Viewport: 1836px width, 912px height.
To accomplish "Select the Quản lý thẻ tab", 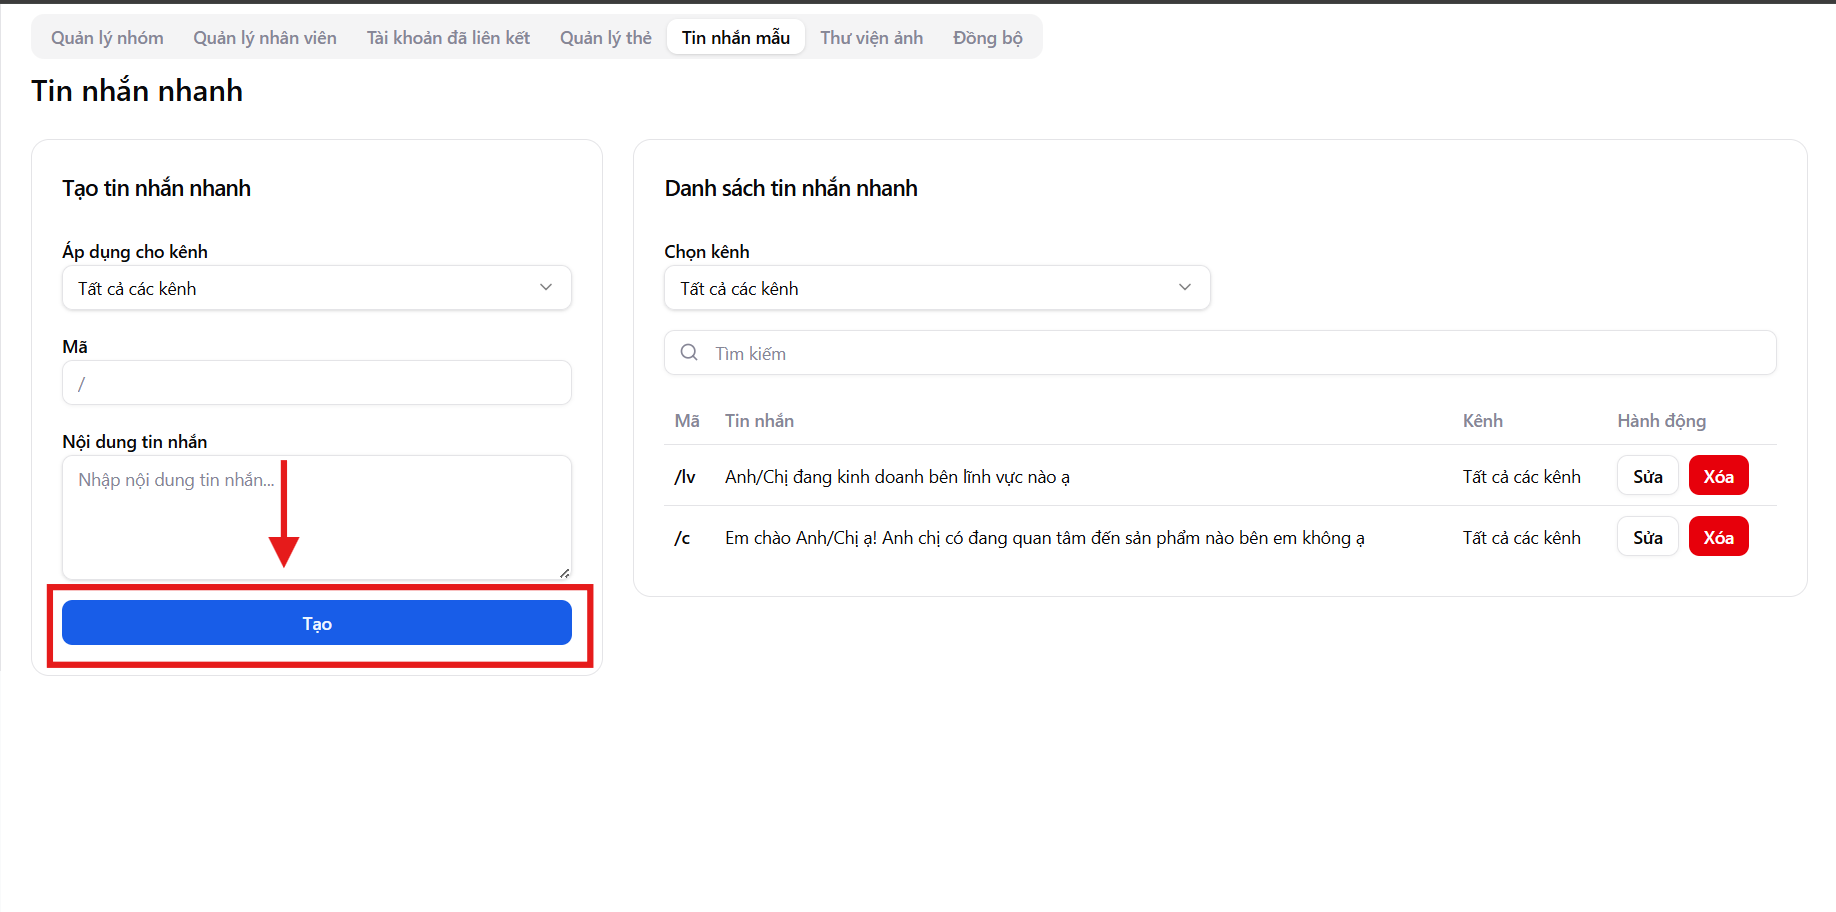I will [x=605, y=38].
